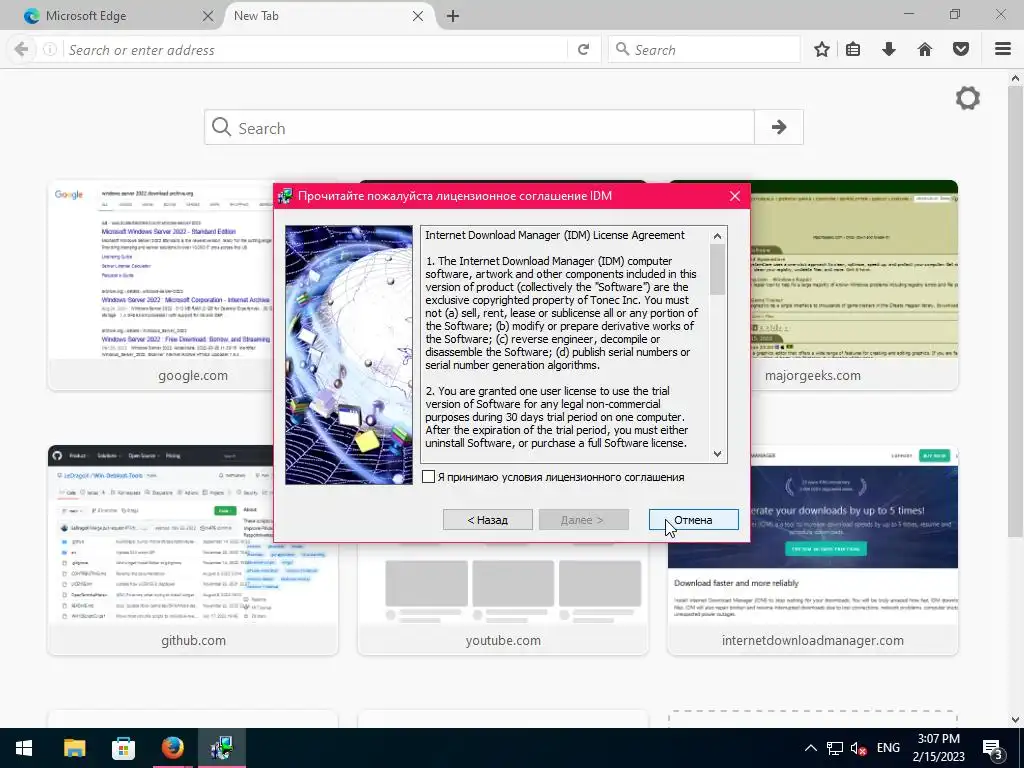Click the IDM icon in dialog title bar
1024x768 pixels.
285,196
